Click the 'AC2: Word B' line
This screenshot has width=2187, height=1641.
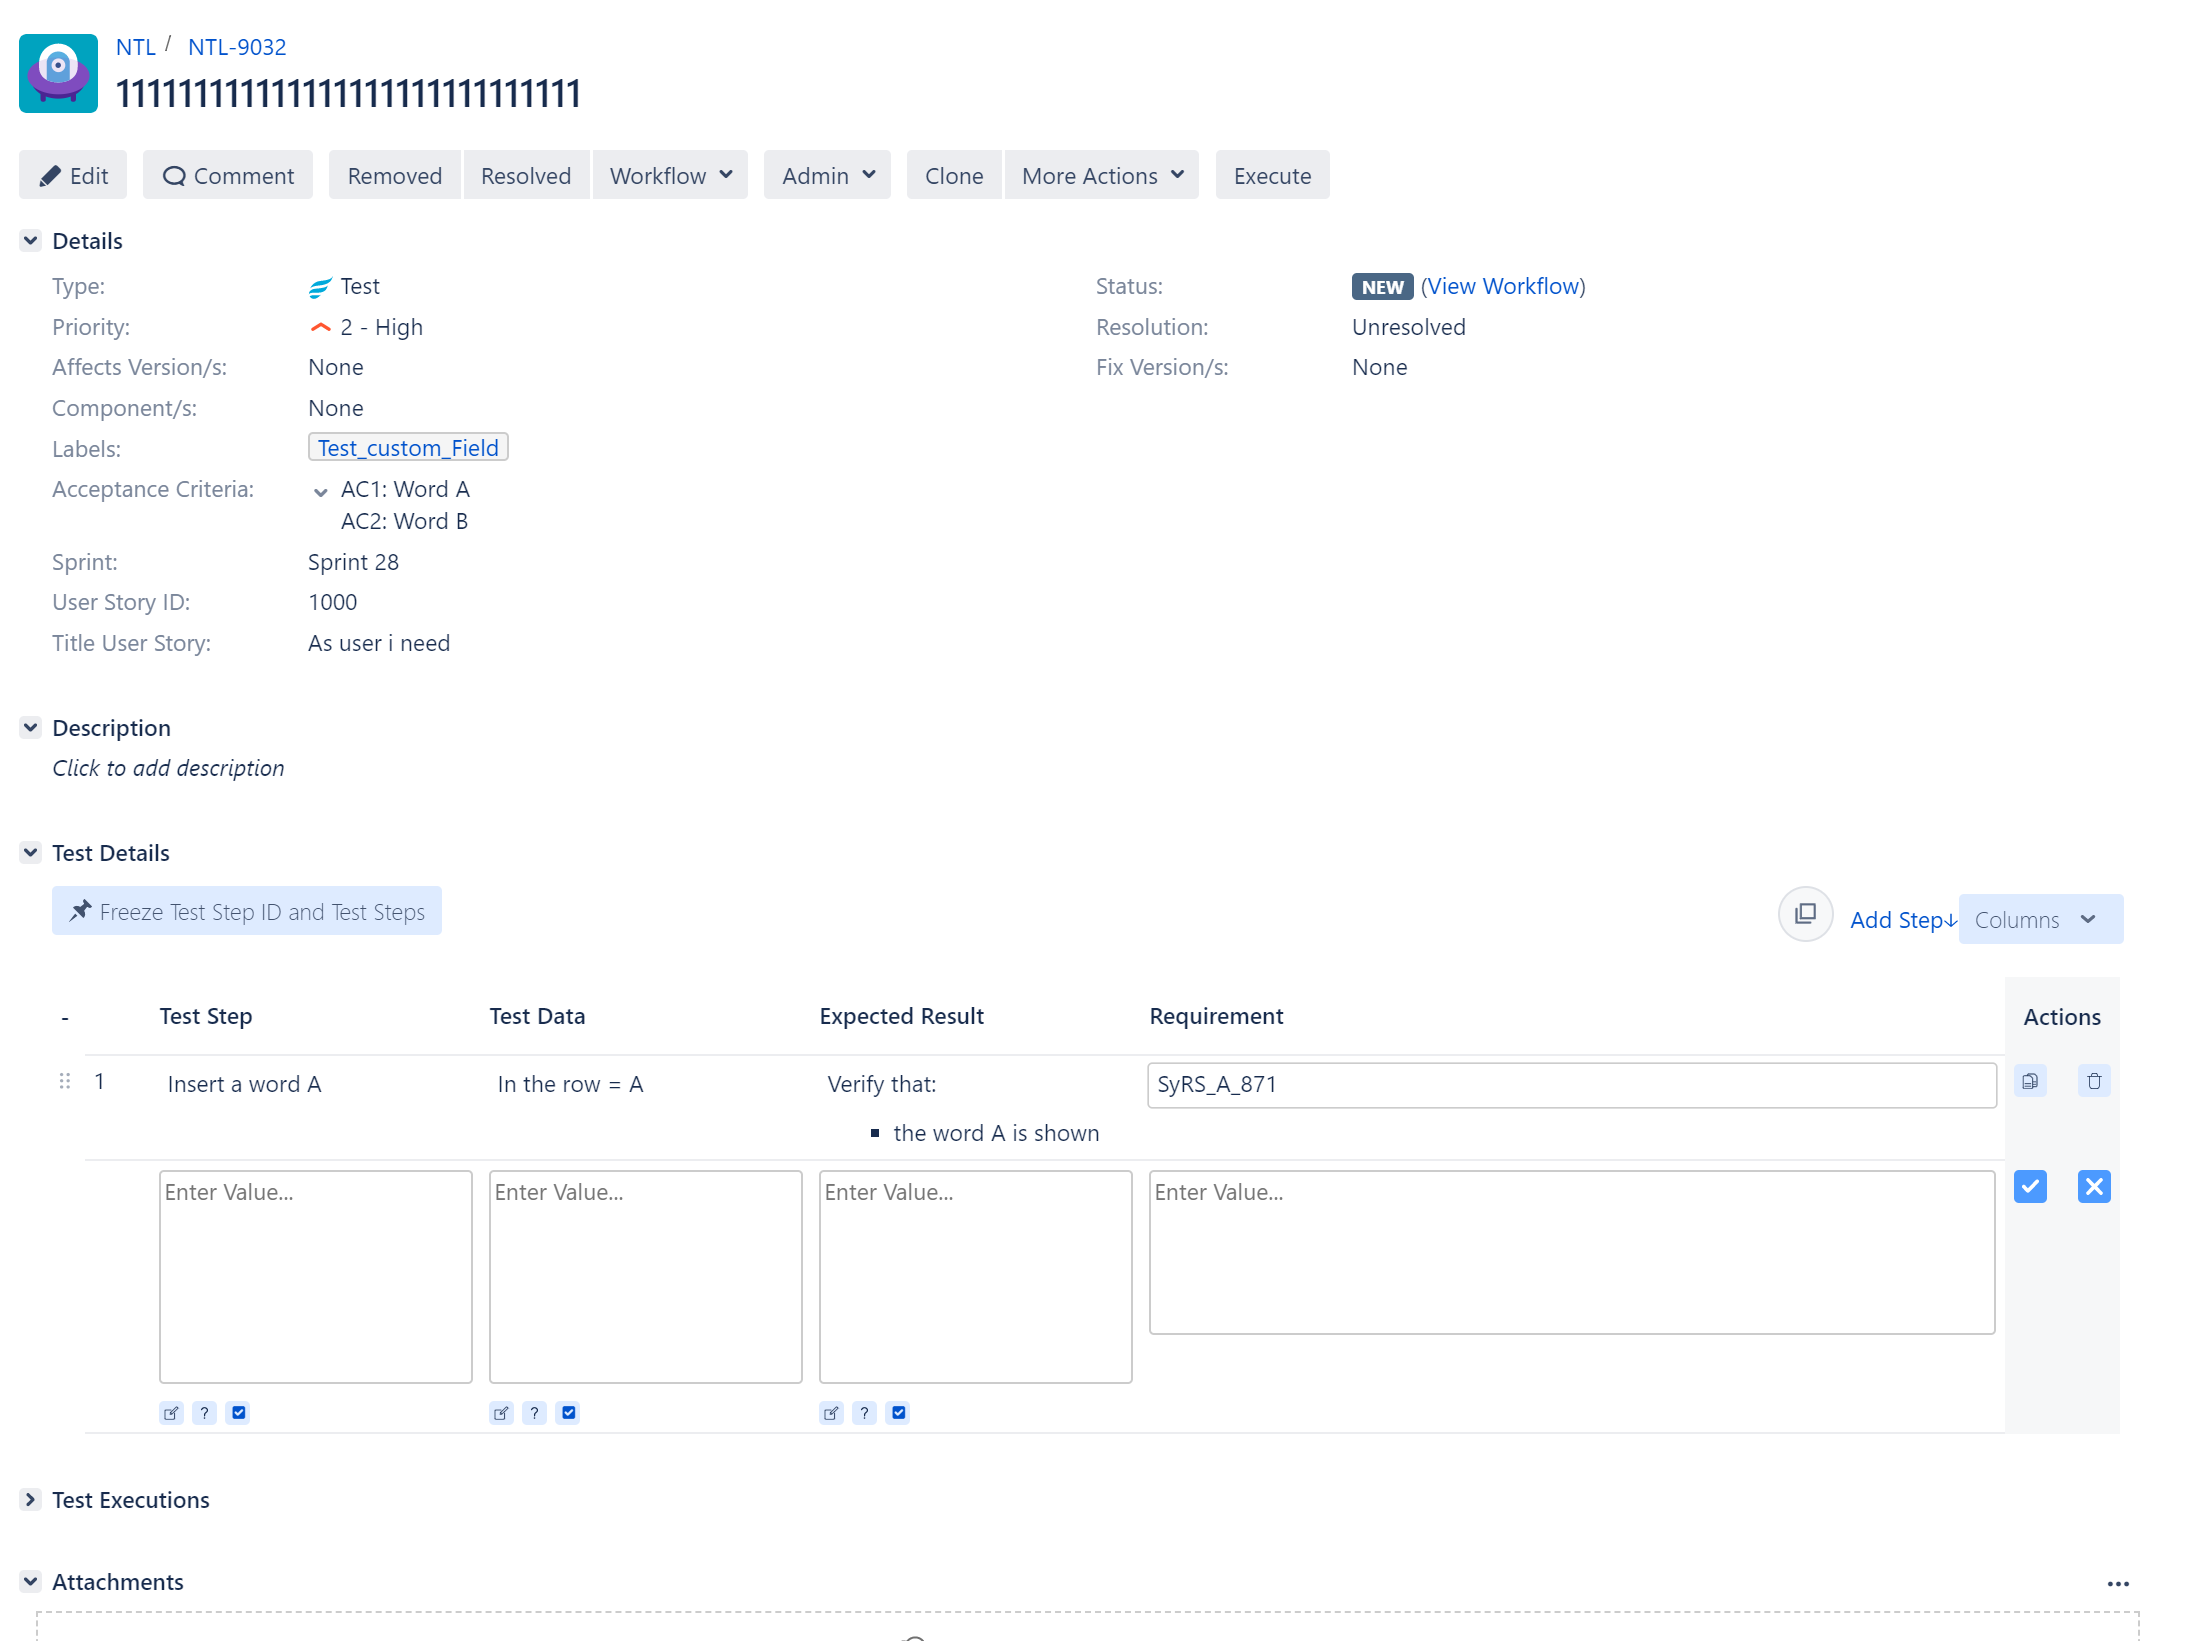[404, 521]
